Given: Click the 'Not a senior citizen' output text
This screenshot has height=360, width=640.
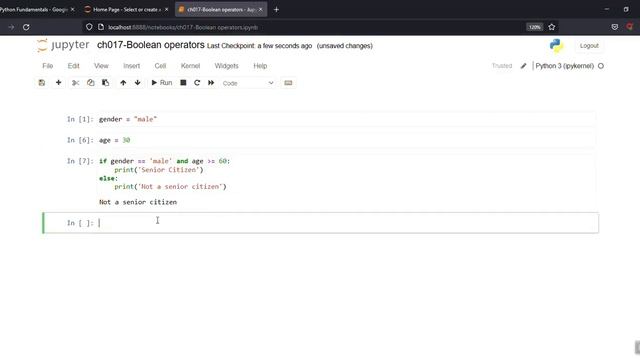Looking at the screenshot, I should 138,202.
